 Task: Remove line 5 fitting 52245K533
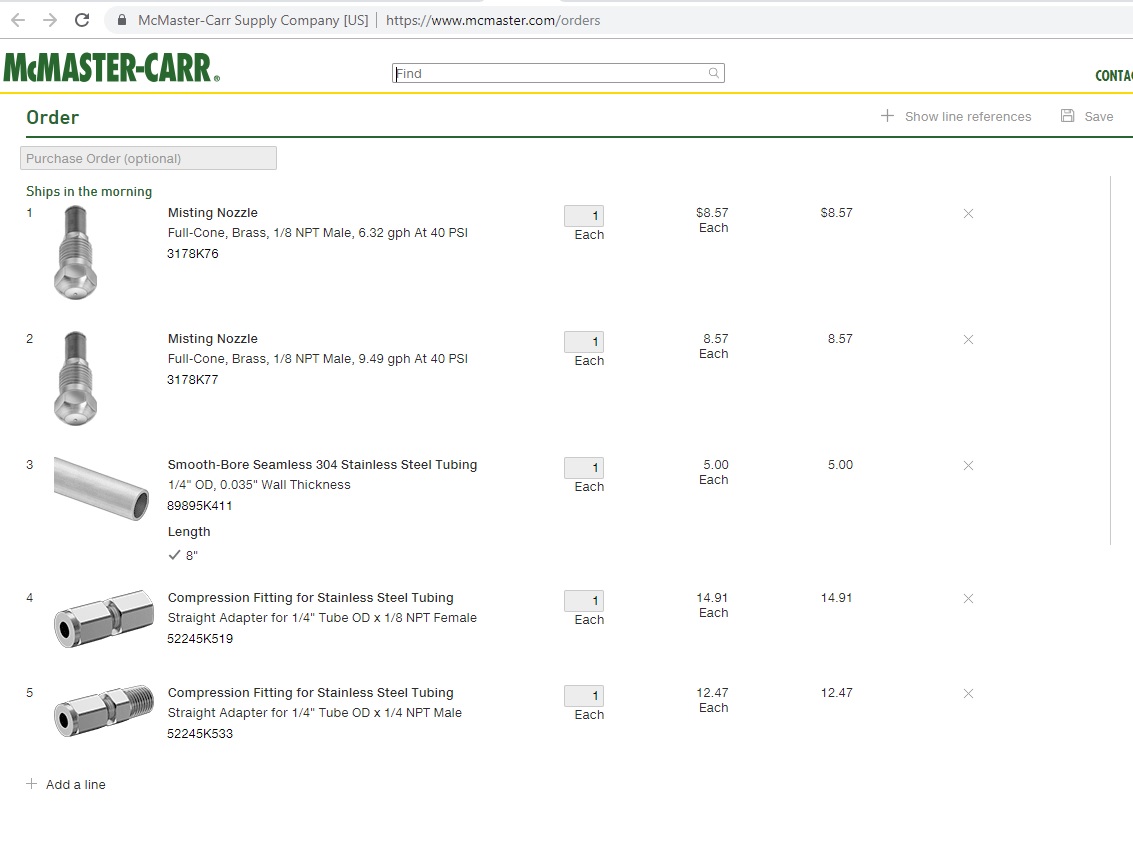(x=968, y=694)
